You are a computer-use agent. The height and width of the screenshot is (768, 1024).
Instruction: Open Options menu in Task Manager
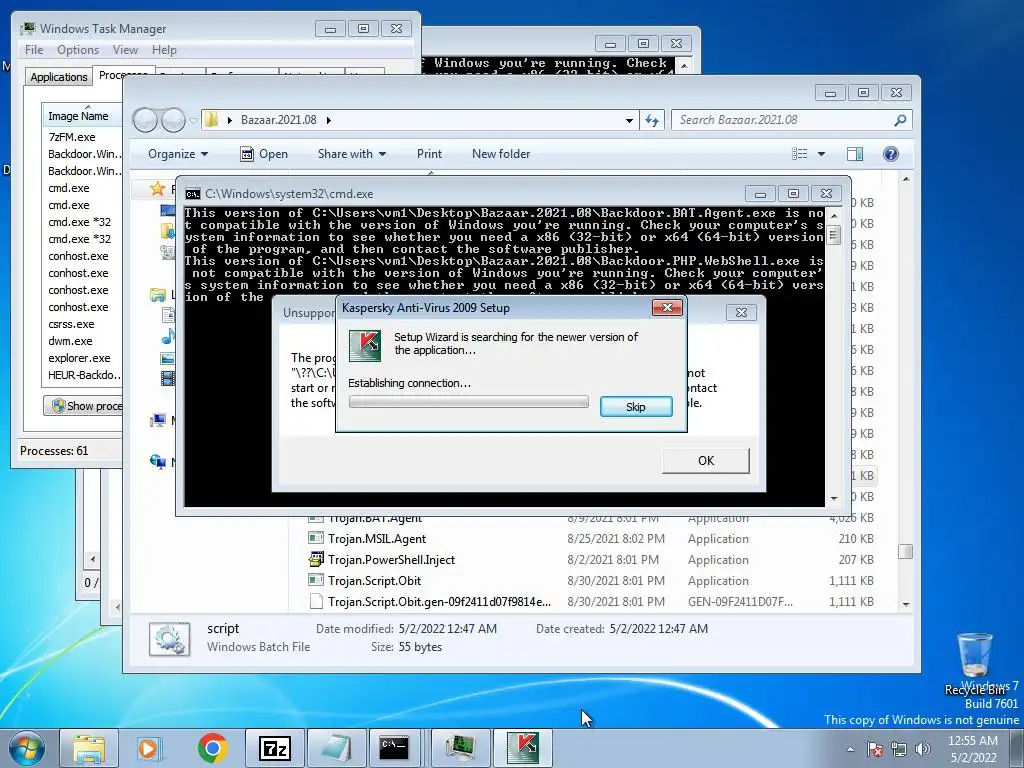(78, 50)
